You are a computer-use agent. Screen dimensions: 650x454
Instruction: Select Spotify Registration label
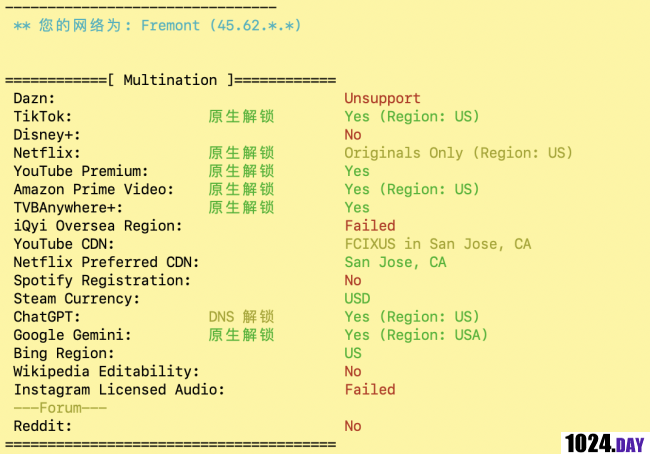click(102, 280)
